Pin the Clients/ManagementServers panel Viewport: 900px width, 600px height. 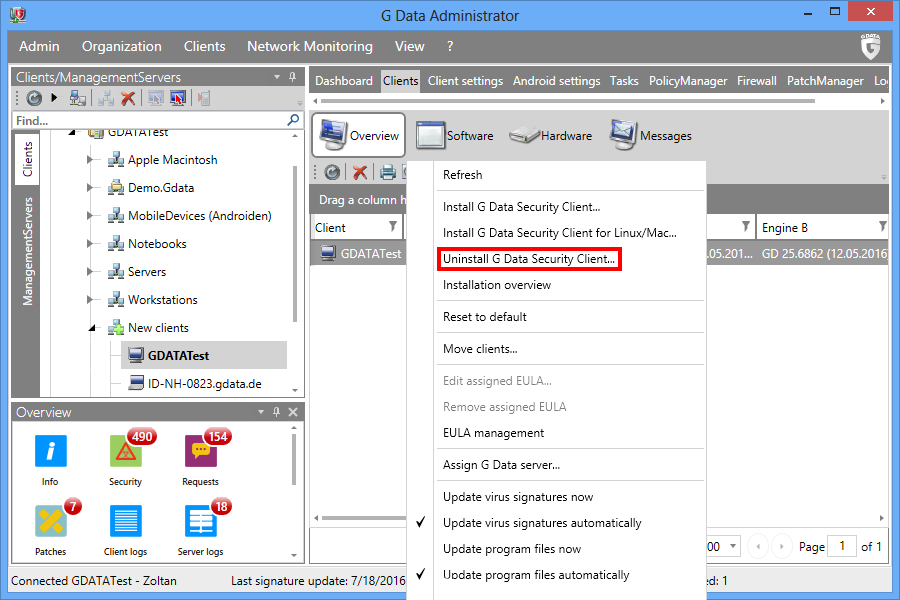click(292, 77)
